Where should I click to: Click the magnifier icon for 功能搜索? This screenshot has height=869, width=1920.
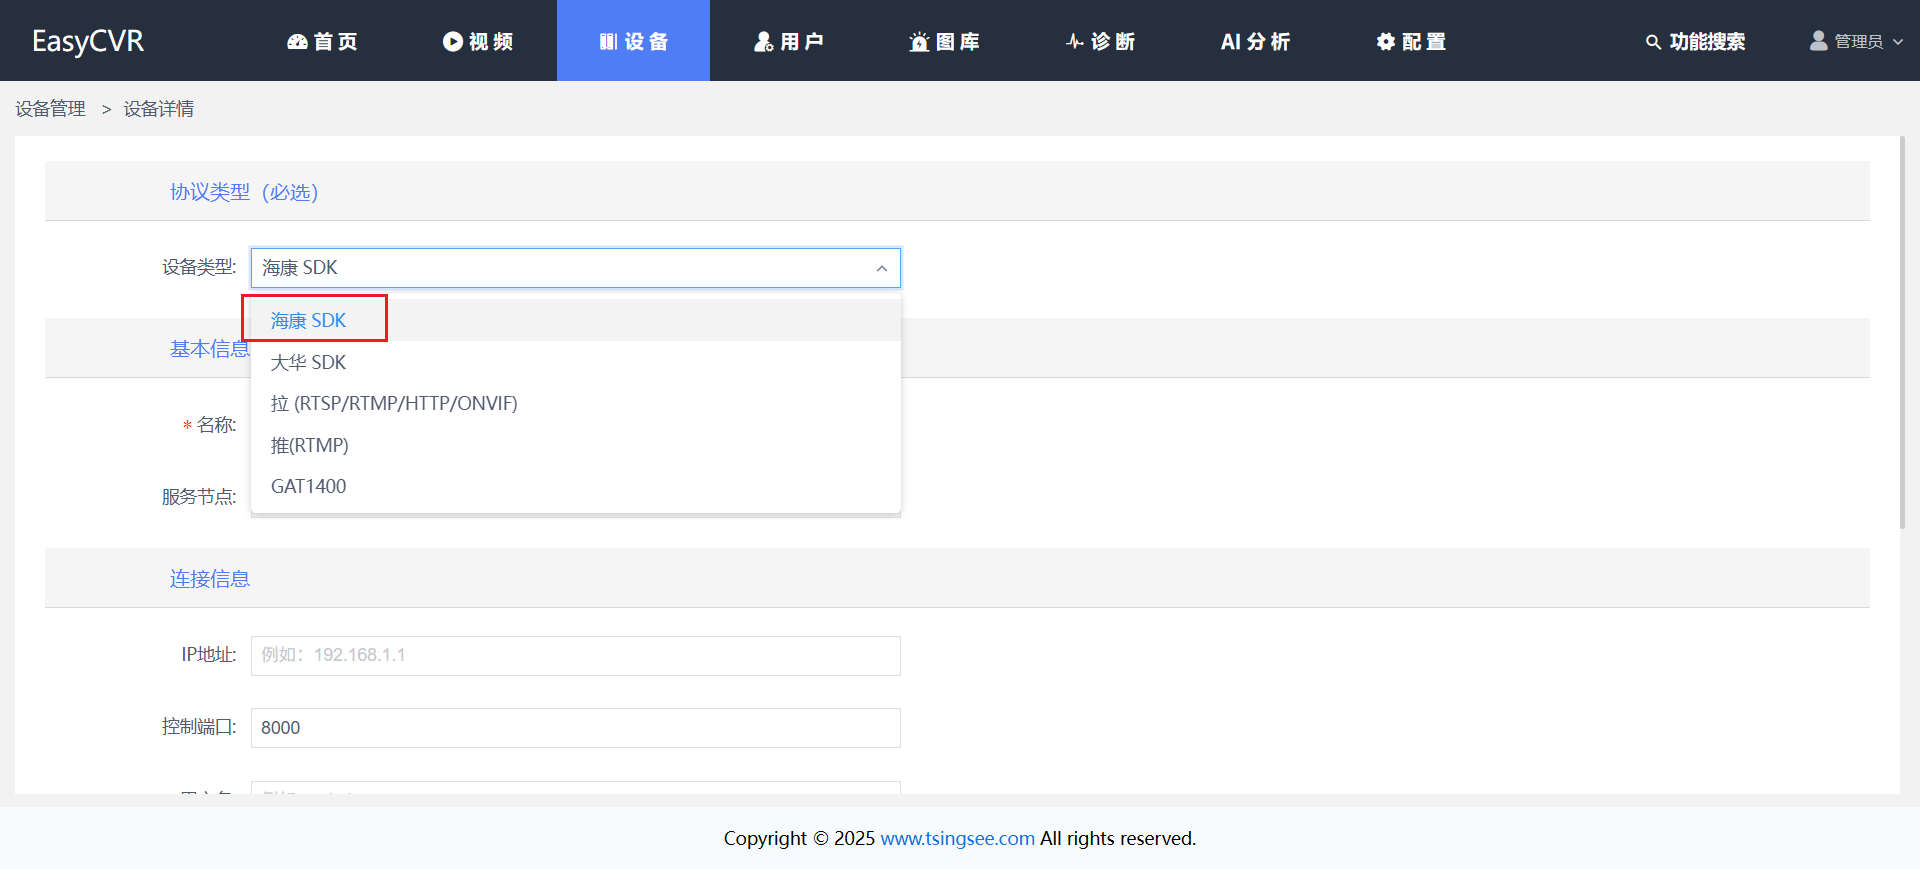point(1653,42)
